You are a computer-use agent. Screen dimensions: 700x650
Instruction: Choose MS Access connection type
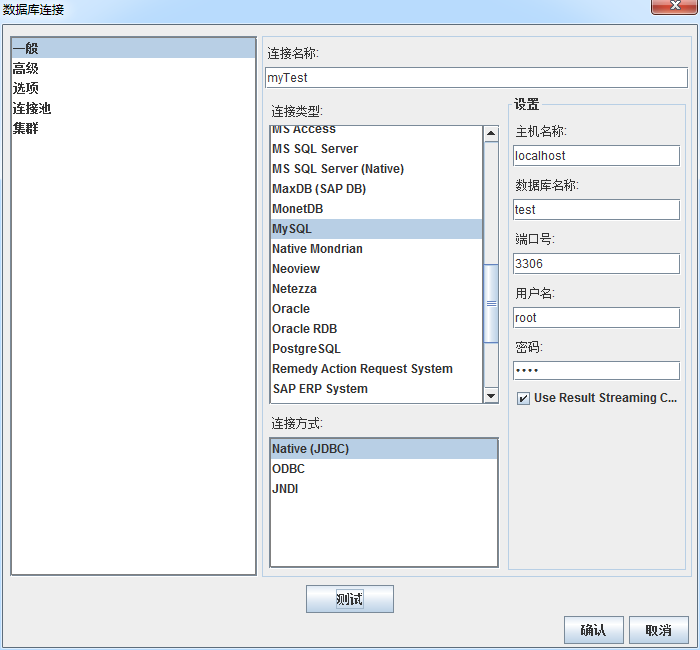click(x=376, y=129)
